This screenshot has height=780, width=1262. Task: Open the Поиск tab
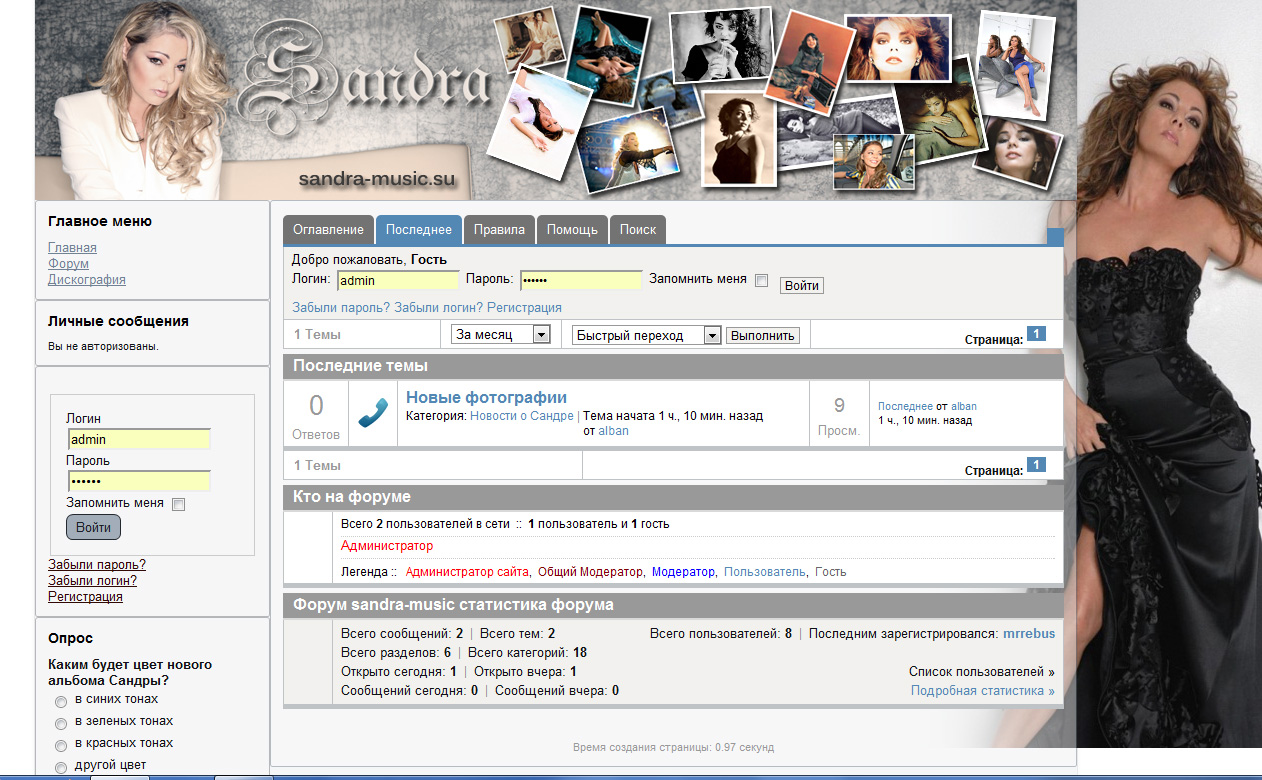(638, 229)
